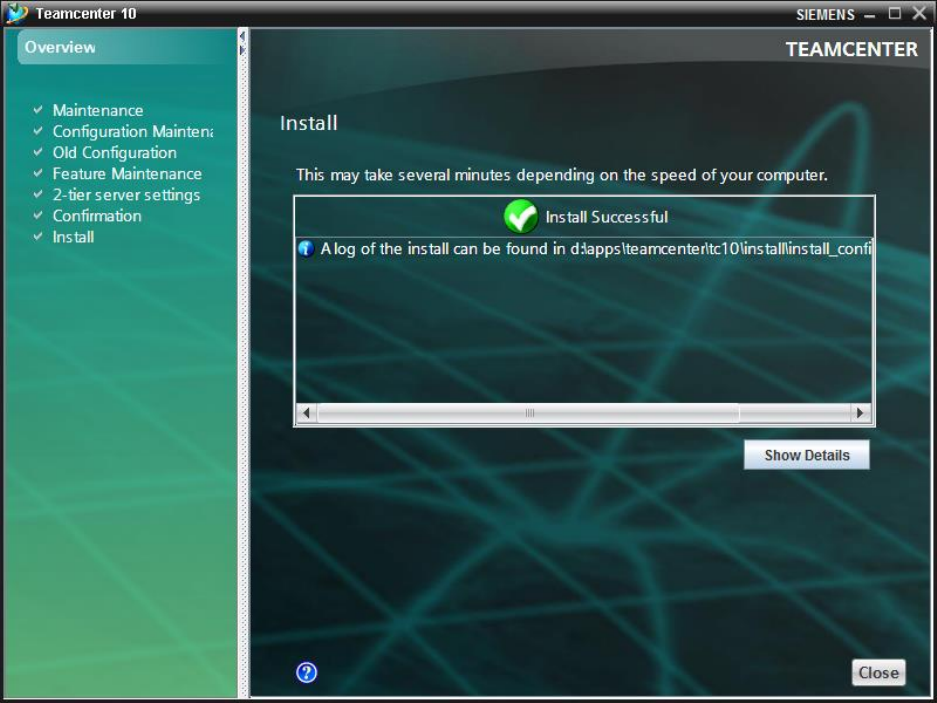Select the Feature Maintenance step
This screenshot has height=703, width=937.
pos(127,173)
